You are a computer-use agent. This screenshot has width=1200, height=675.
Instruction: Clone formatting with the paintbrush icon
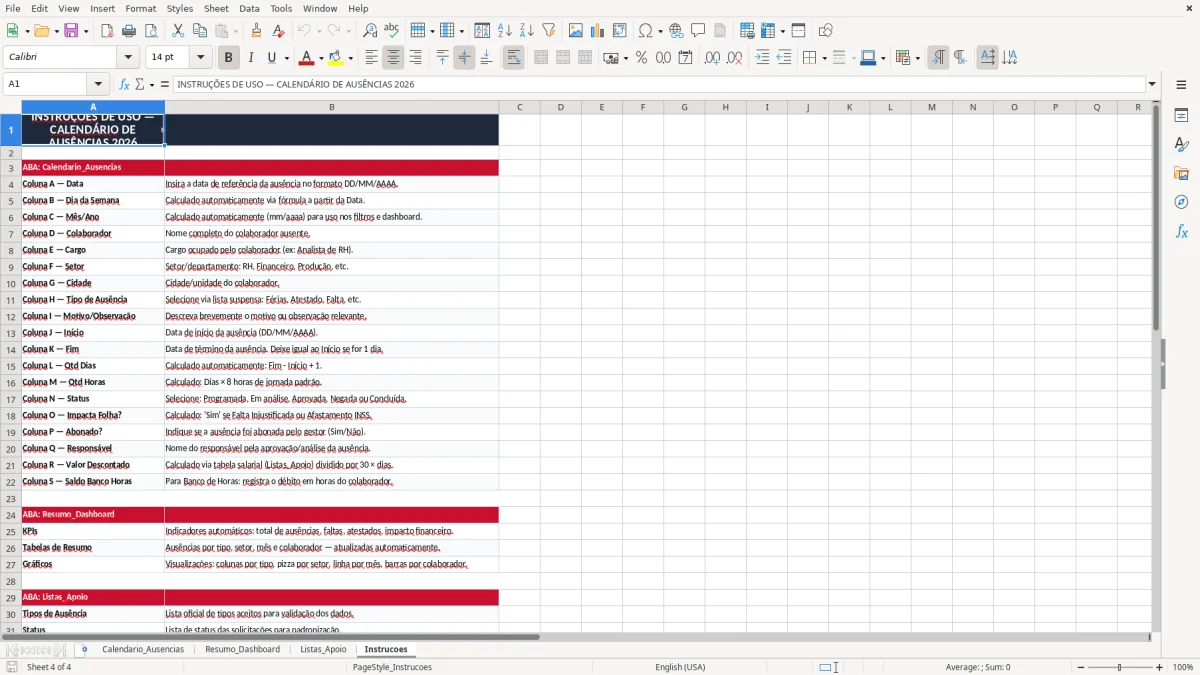coord(256,31)
